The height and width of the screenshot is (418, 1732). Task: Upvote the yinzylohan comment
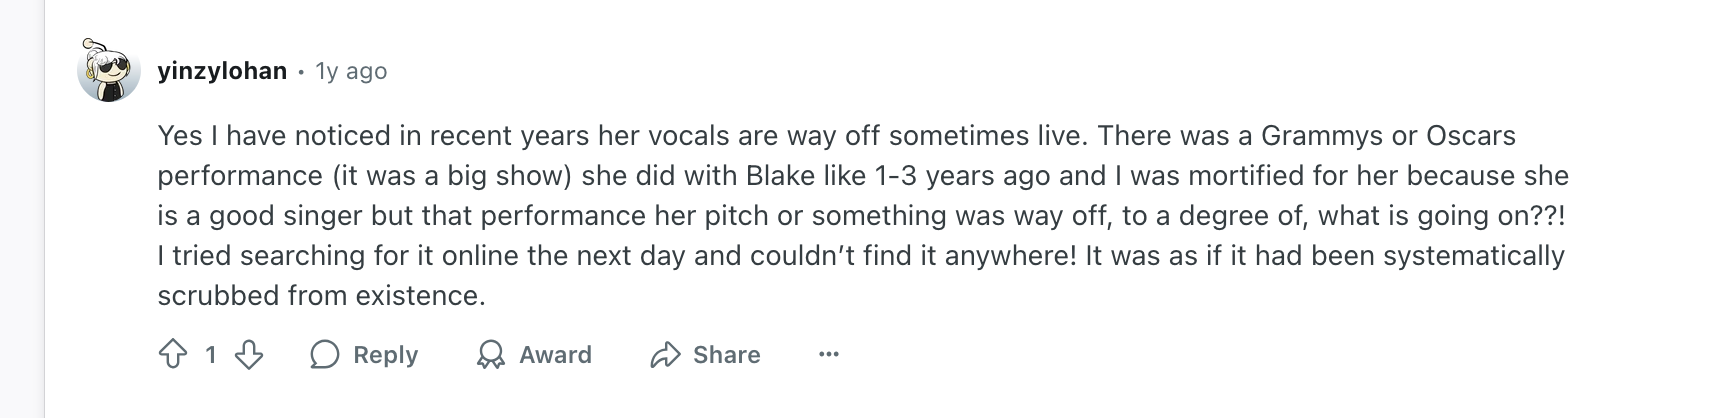pos(173,354)
